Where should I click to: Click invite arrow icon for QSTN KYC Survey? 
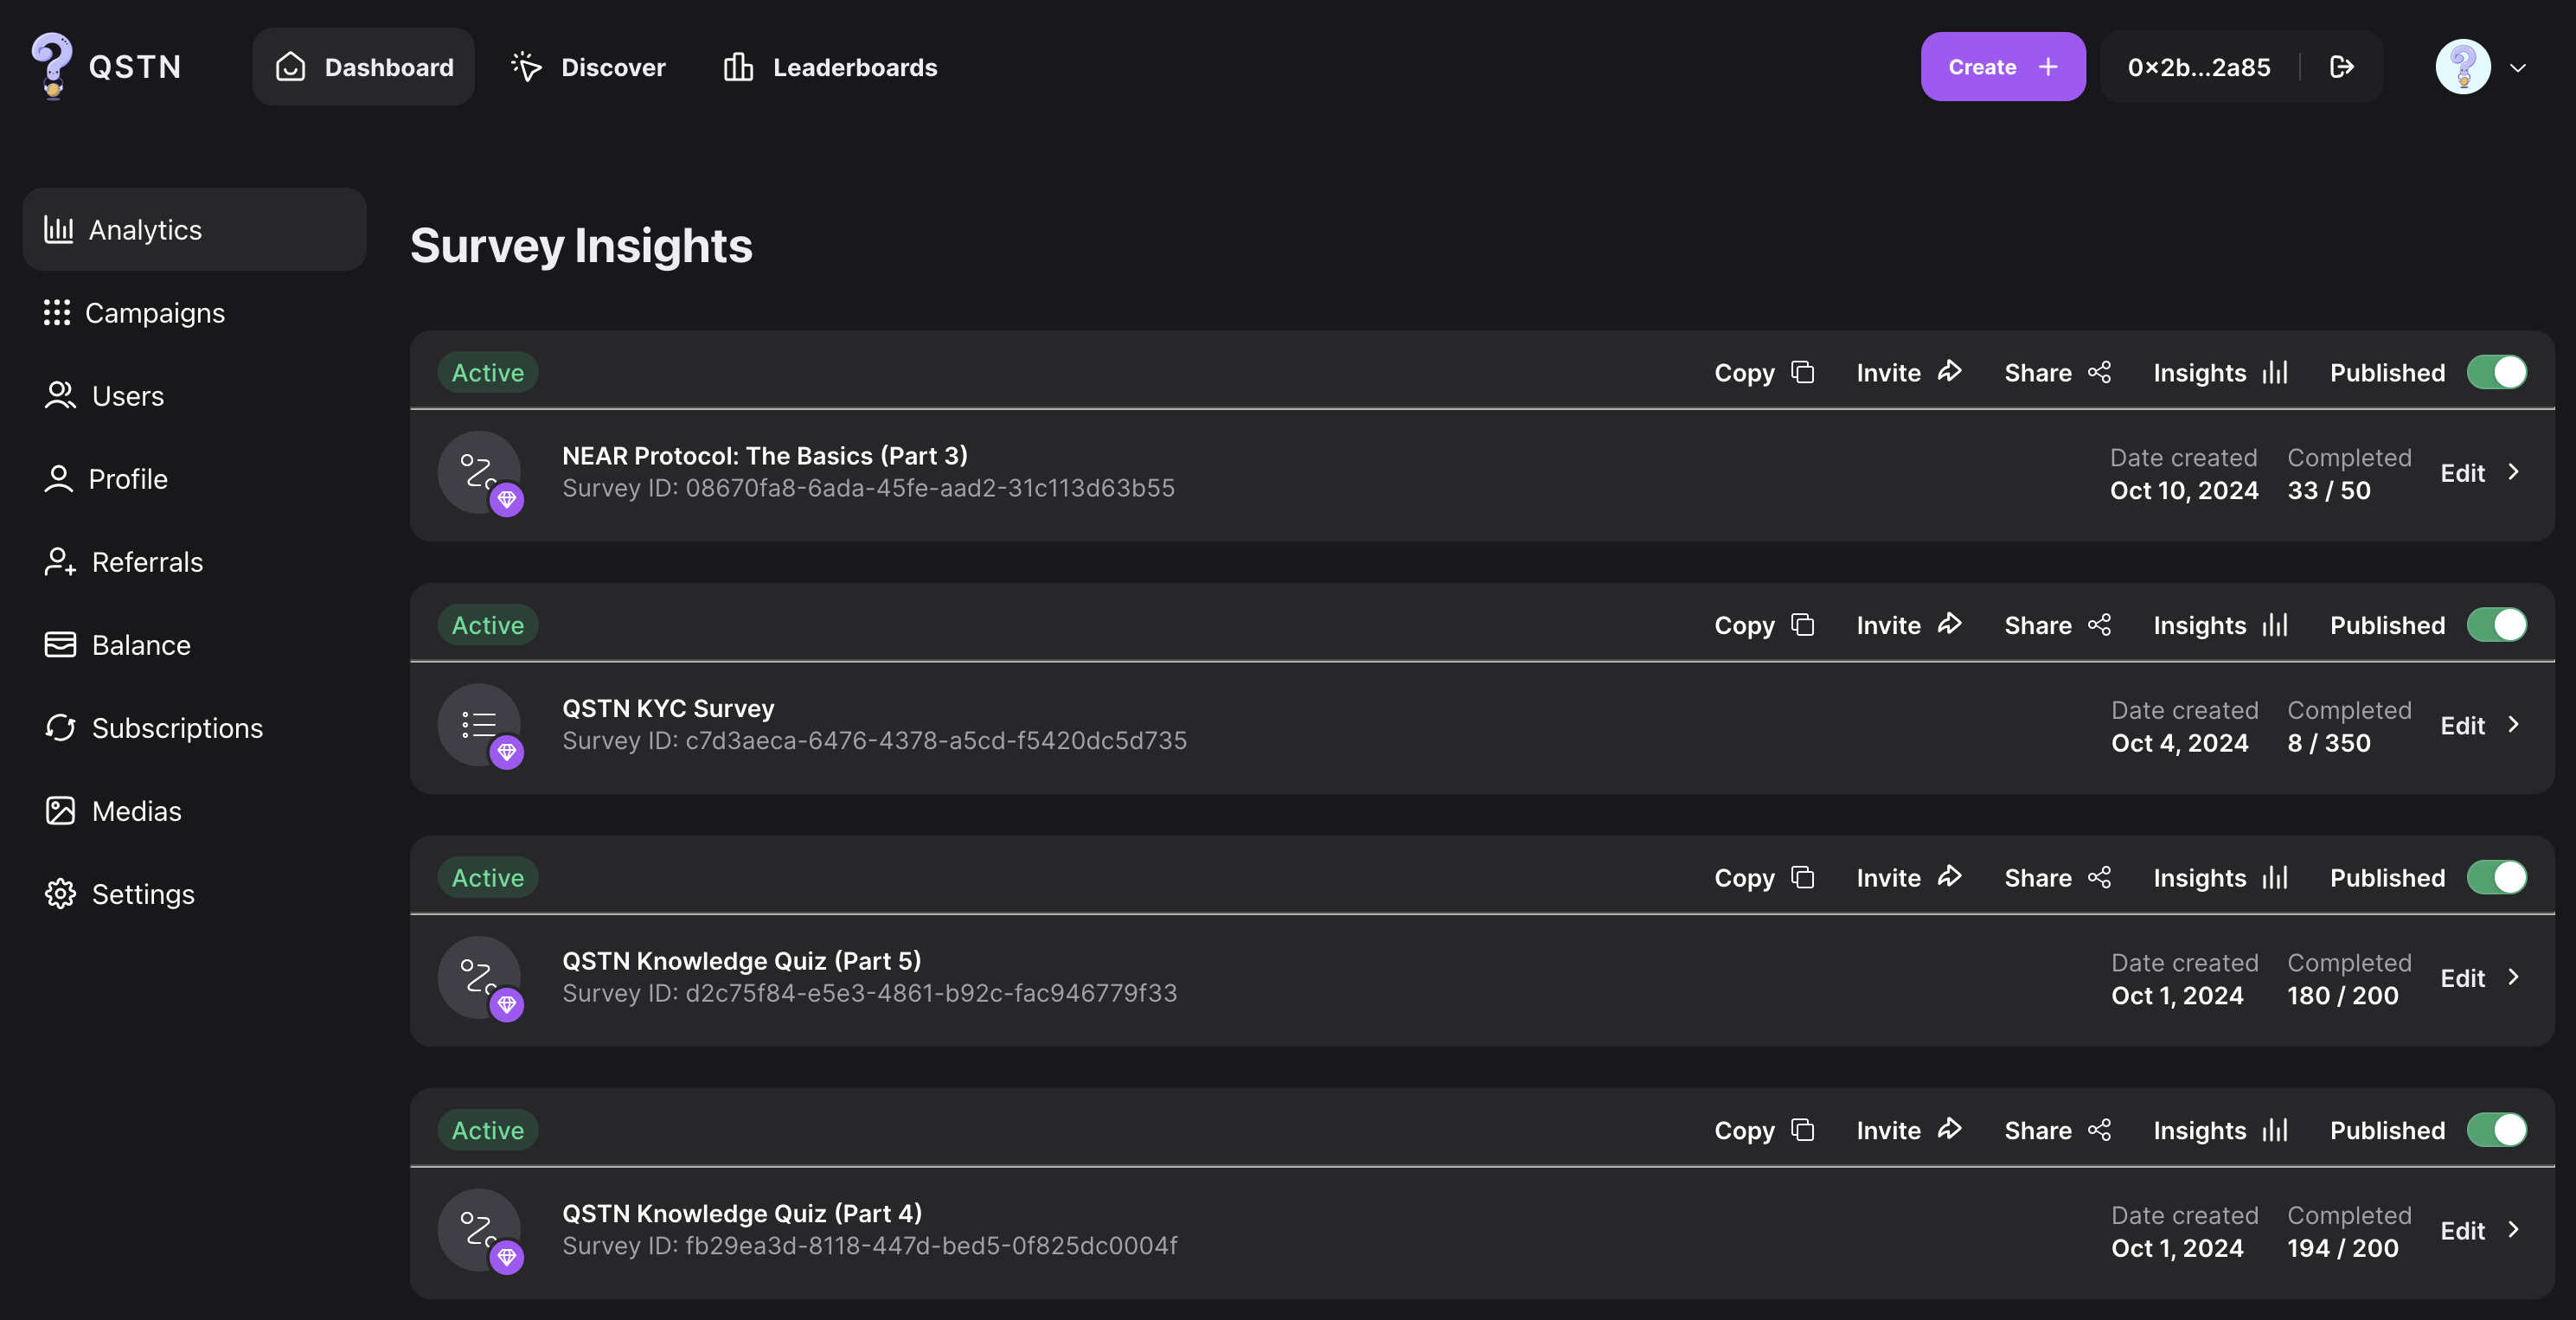[1949, 625]
